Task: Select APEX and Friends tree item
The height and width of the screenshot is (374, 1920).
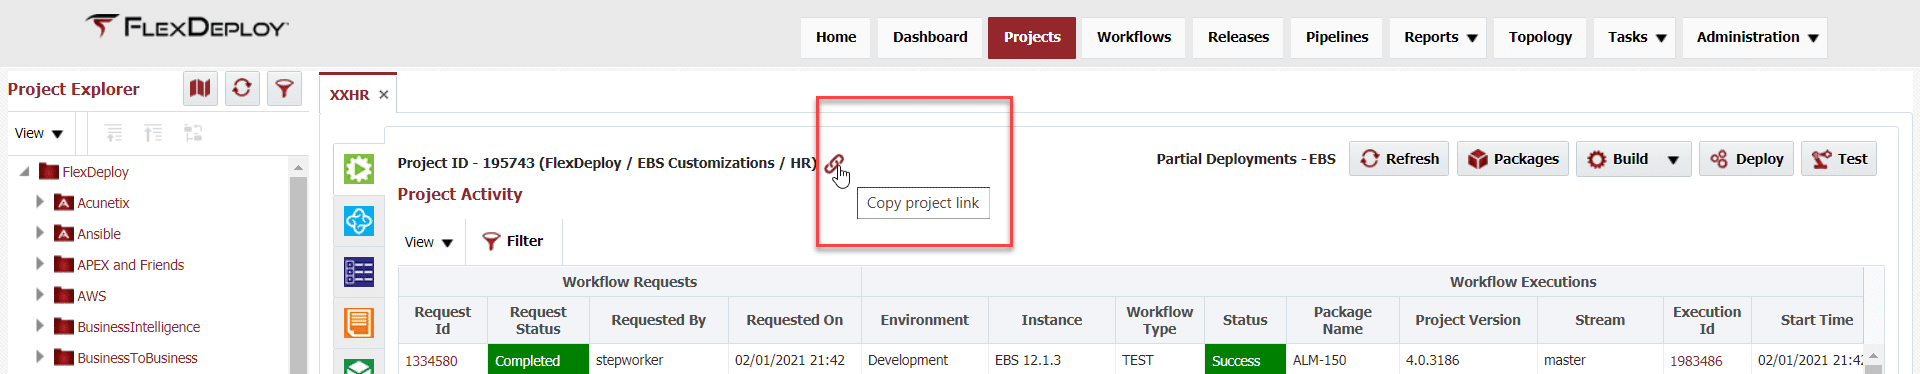Action: [x=131, y=265]
